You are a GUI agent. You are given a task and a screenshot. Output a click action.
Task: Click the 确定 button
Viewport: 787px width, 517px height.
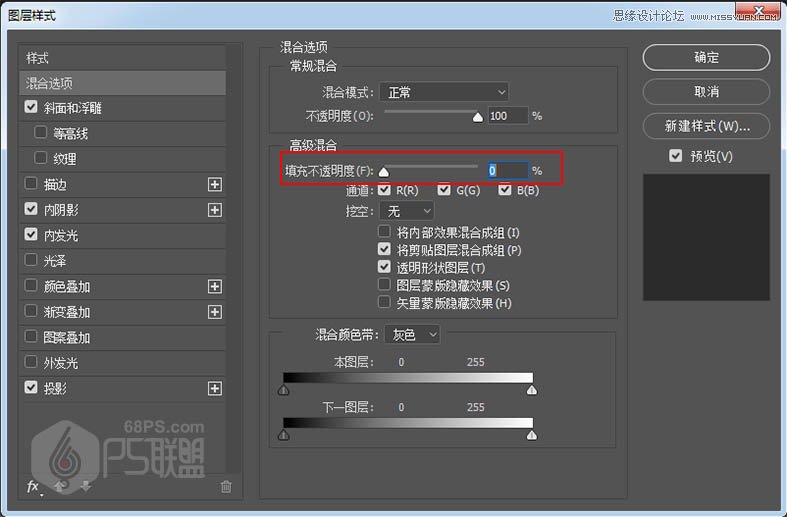[706, 57]
